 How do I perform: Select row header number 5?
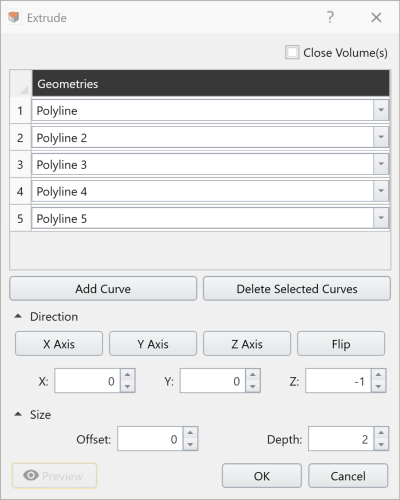(20, 219)
